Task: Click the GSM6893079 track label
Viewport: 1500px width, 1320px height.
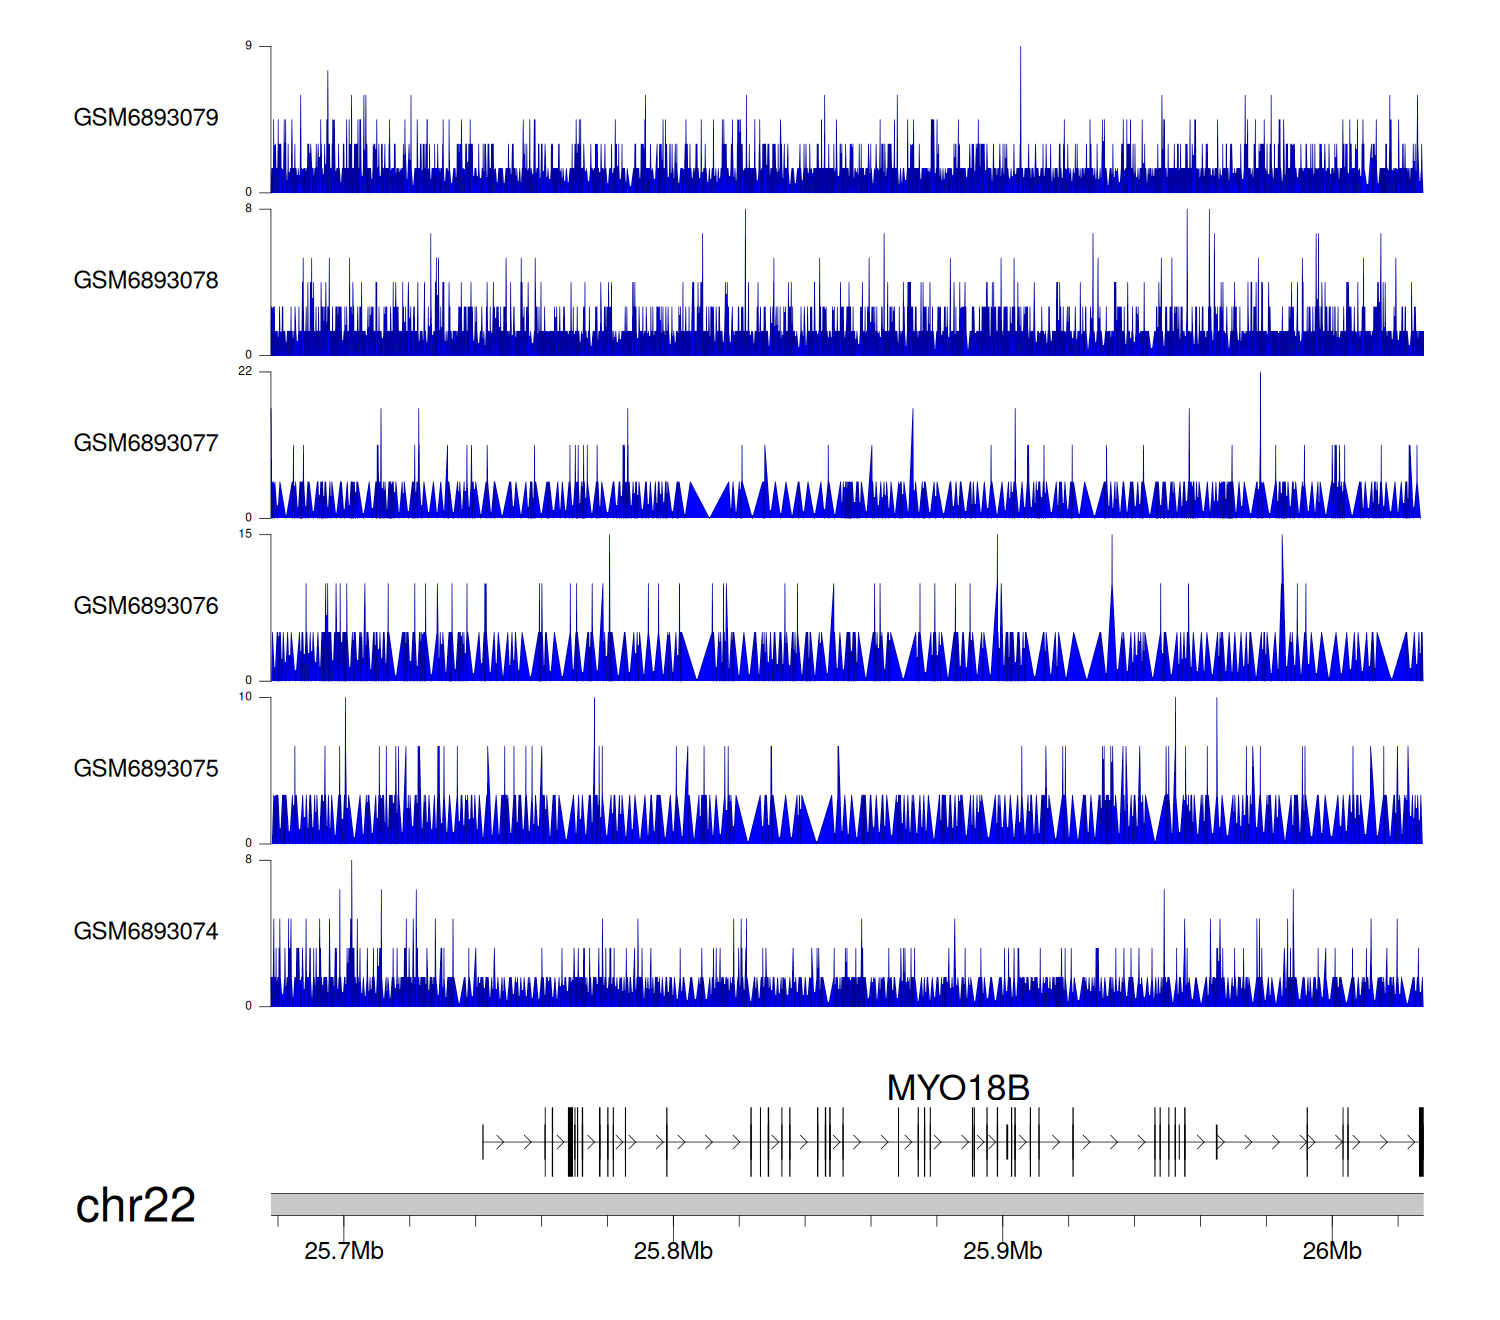Action: [146, 118]
